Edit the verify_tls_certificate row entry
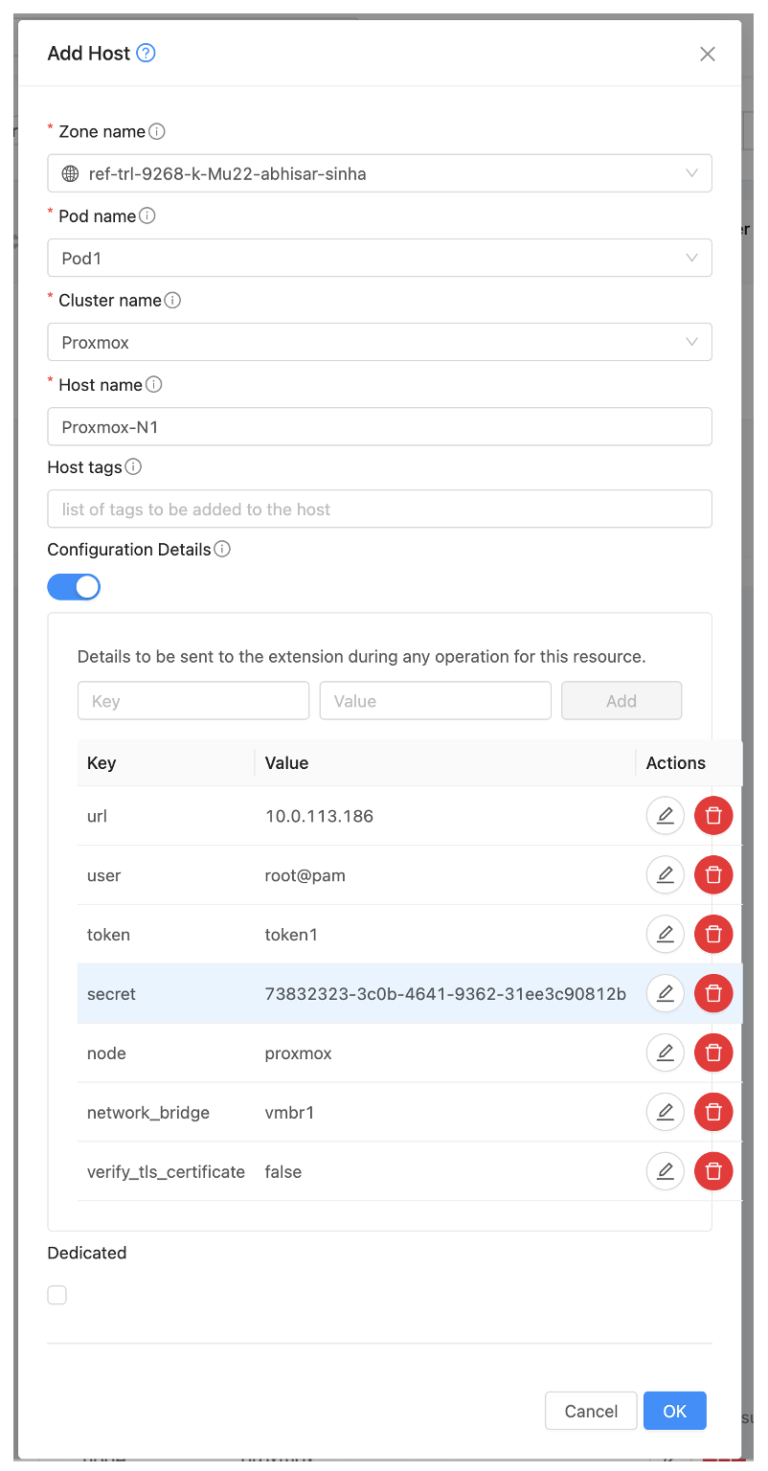This screenshot has width=768, height=1471. [x=665, y=1170]
